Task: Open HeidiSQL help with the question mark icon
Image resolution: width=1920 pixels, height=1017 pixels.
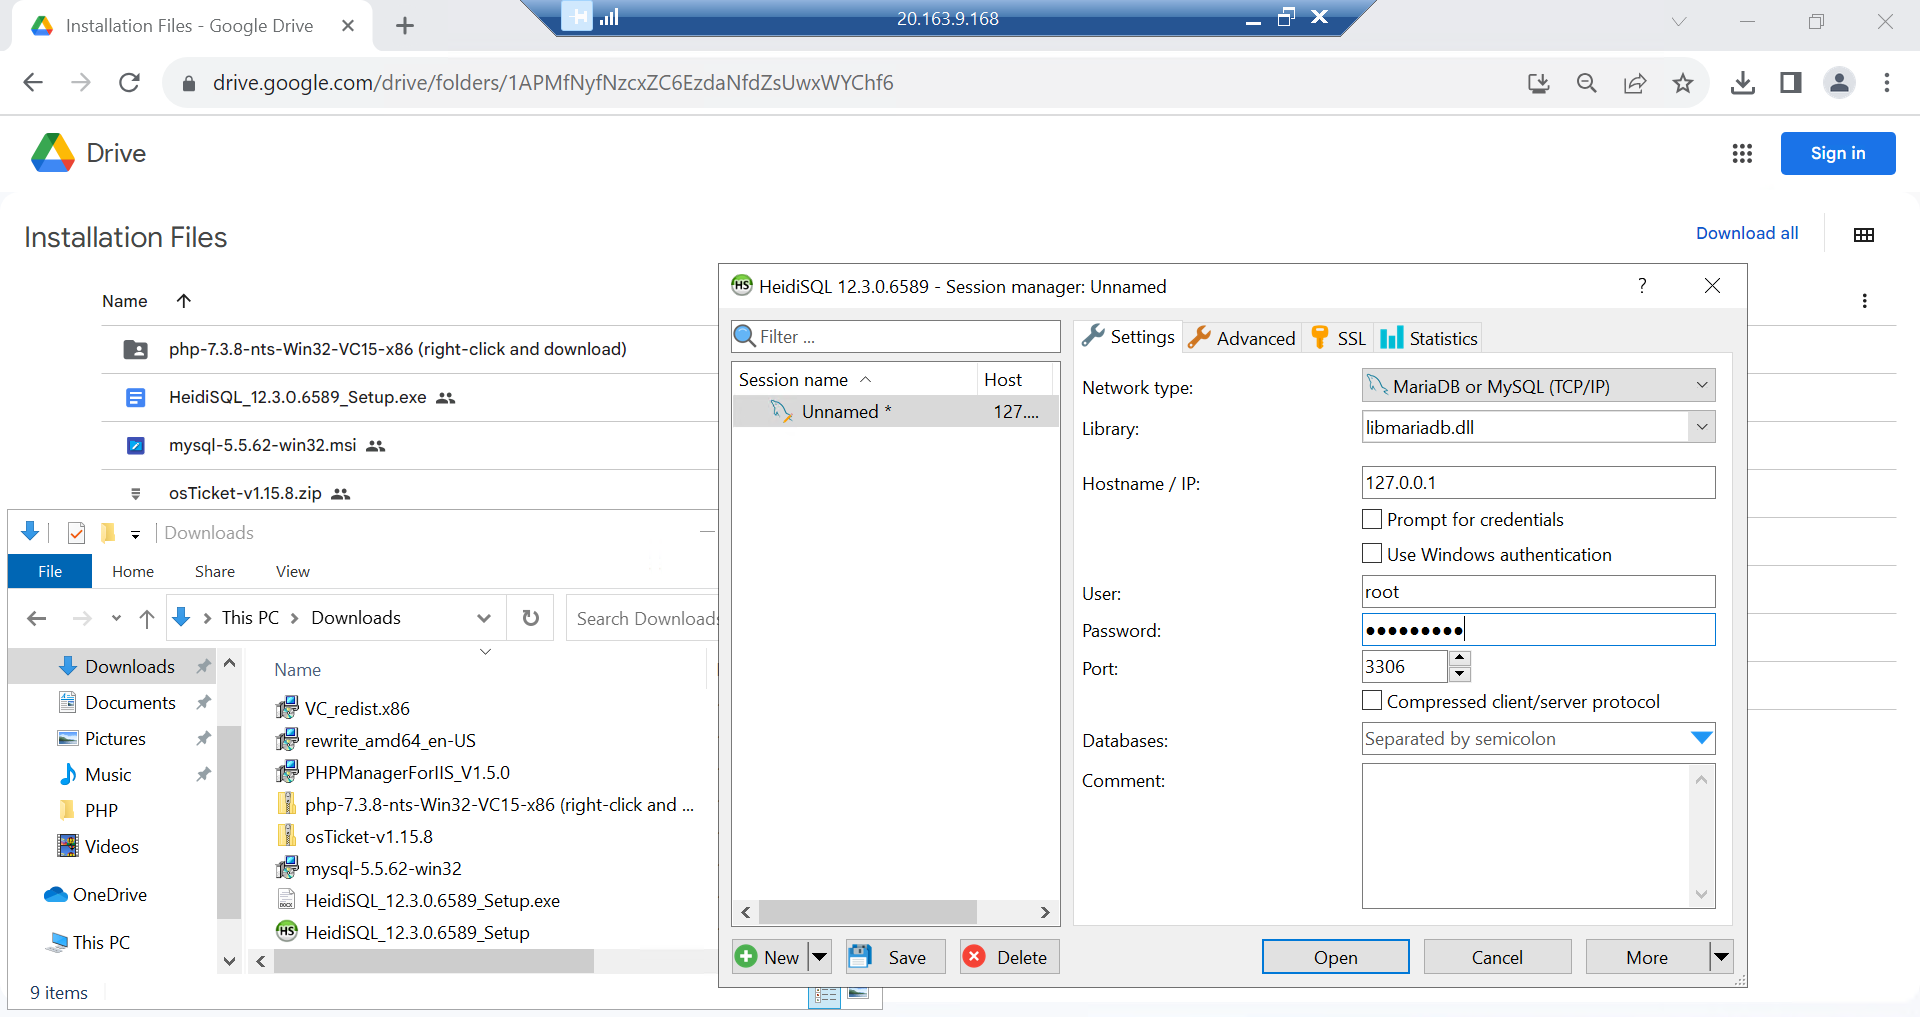Action: (1641, 286)
